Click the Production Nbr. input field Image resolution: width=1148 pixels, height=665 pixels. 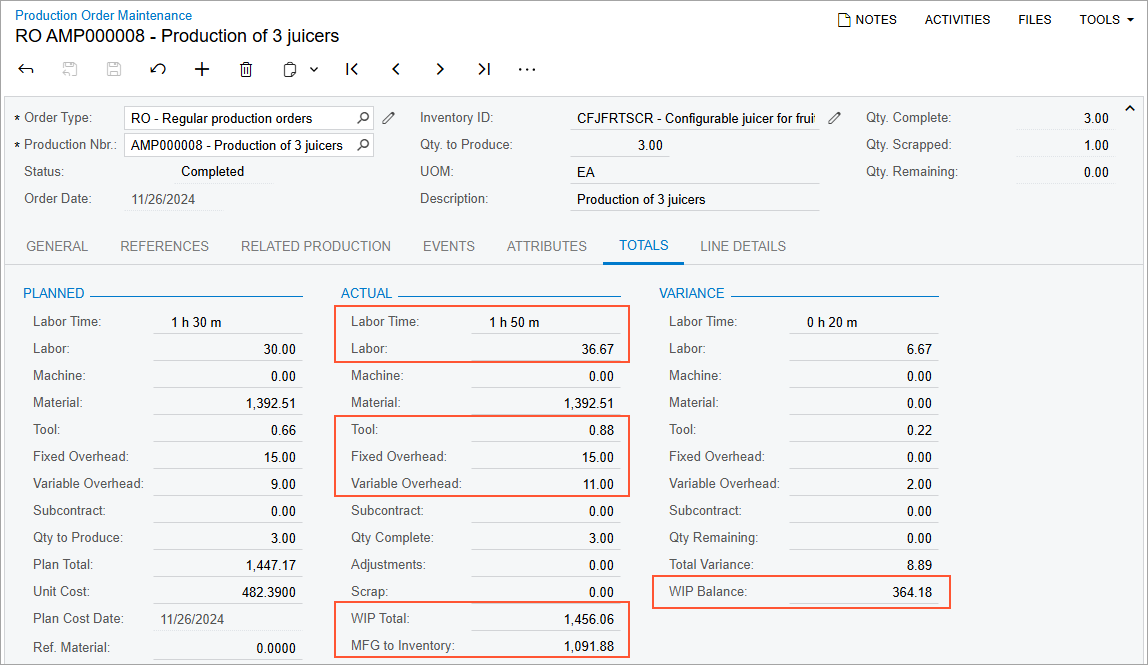[x=238, y=145]
